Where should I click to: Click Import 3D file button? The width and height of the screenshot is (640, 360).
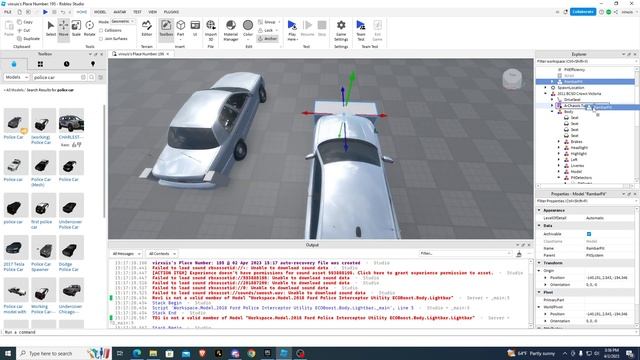coord(211,30)
